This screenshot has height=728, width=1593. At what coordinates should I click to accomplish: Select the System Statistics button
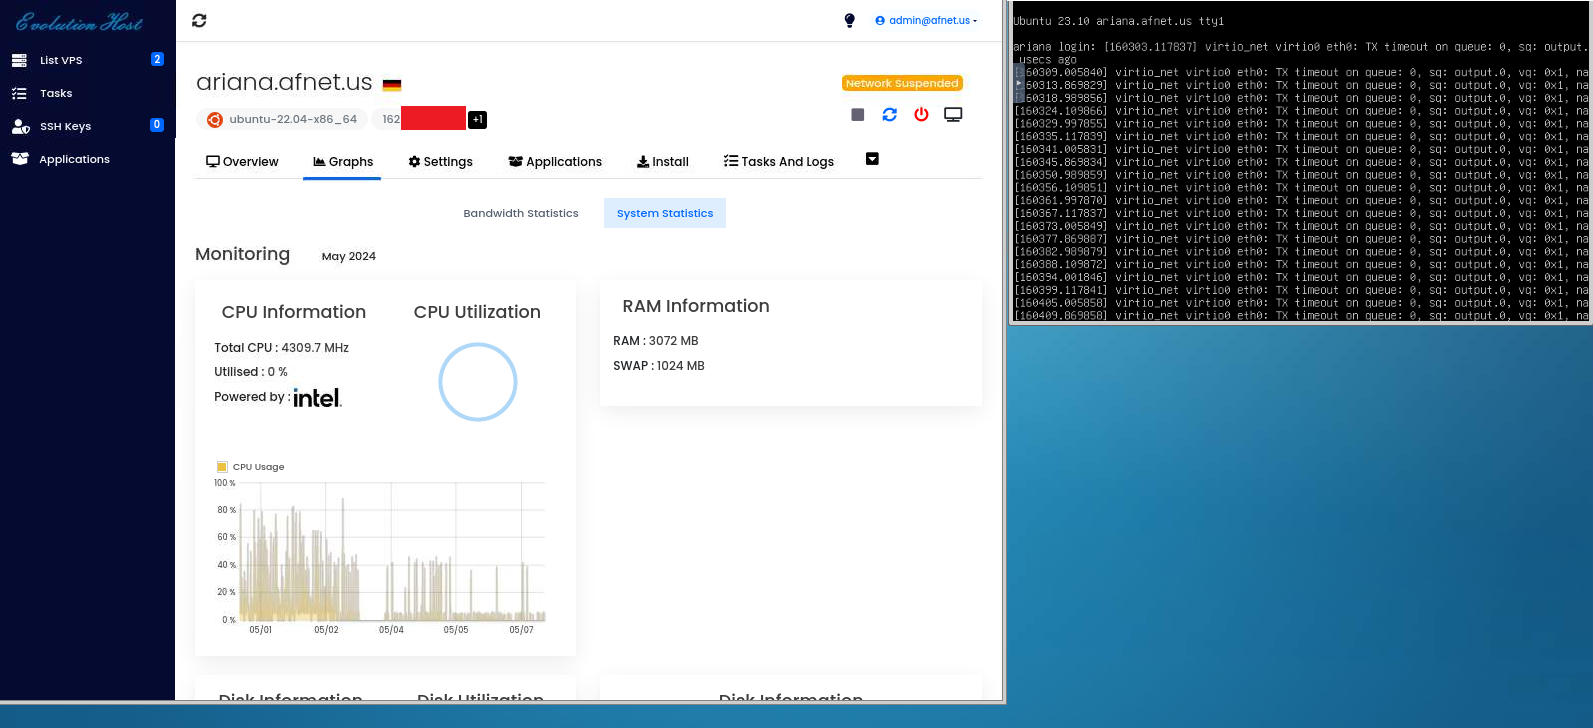point(664,213)
